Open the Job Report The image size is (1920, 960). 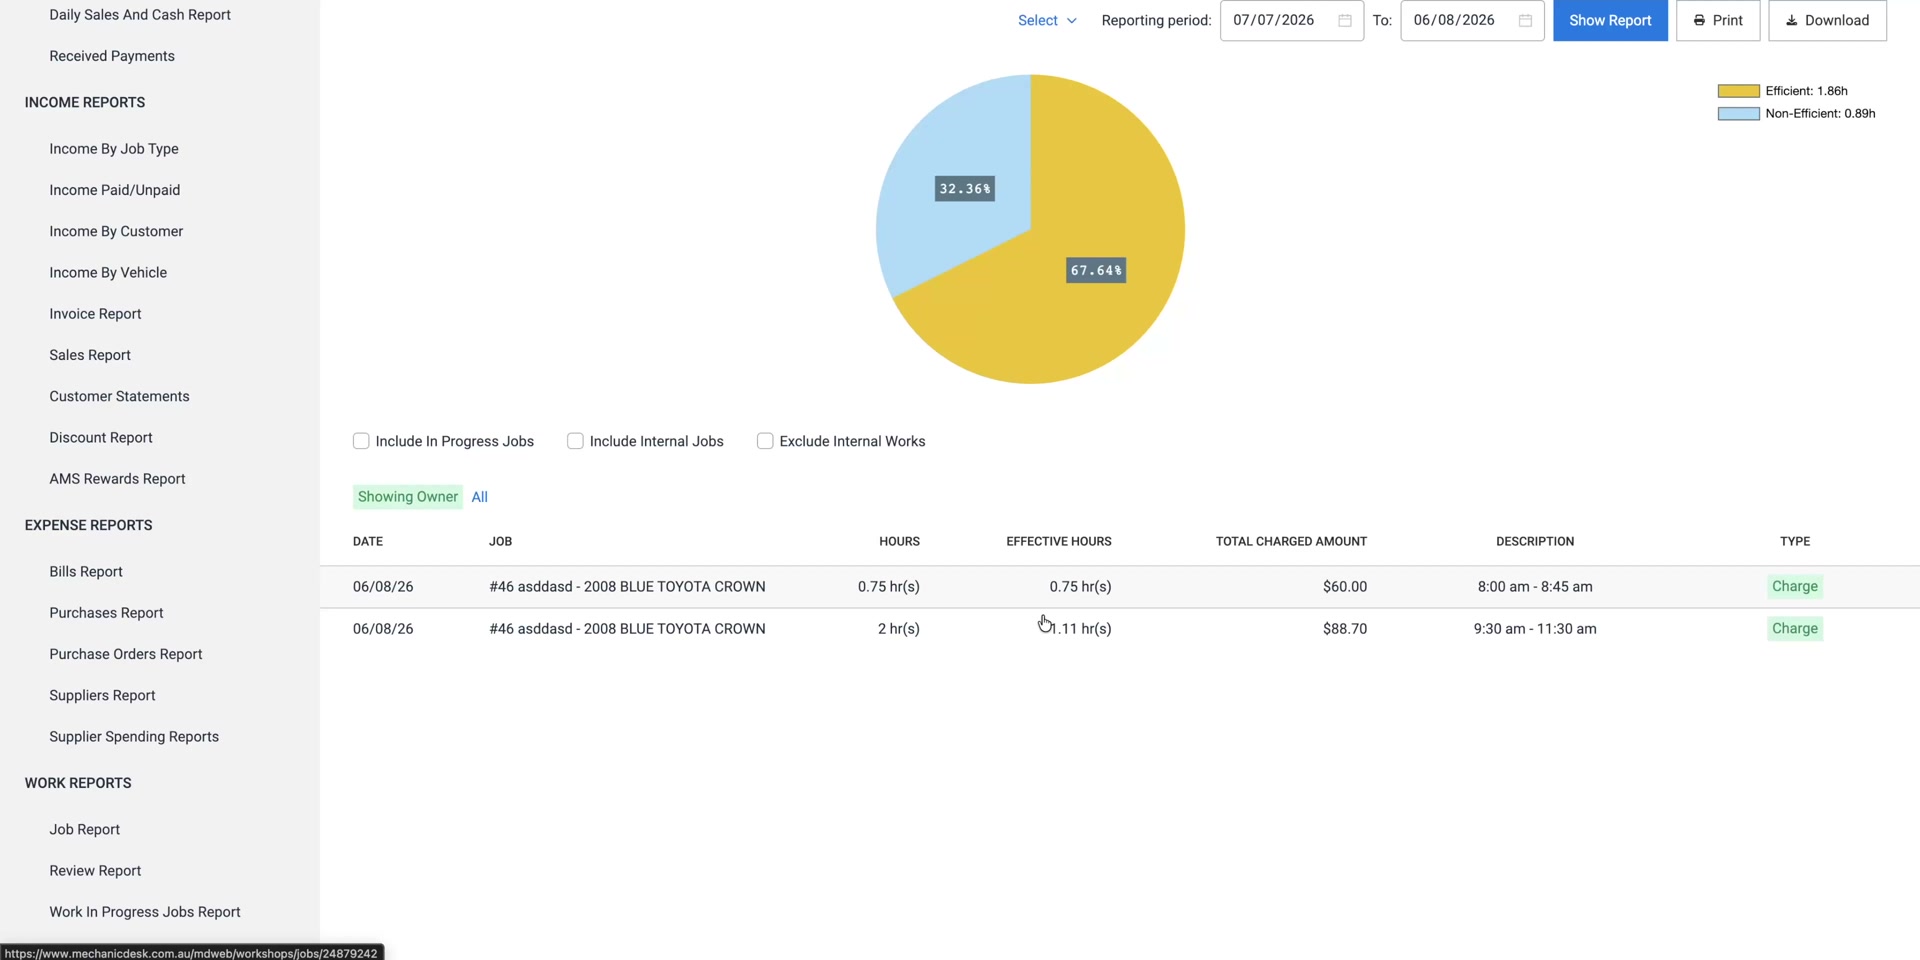[84, 830]
